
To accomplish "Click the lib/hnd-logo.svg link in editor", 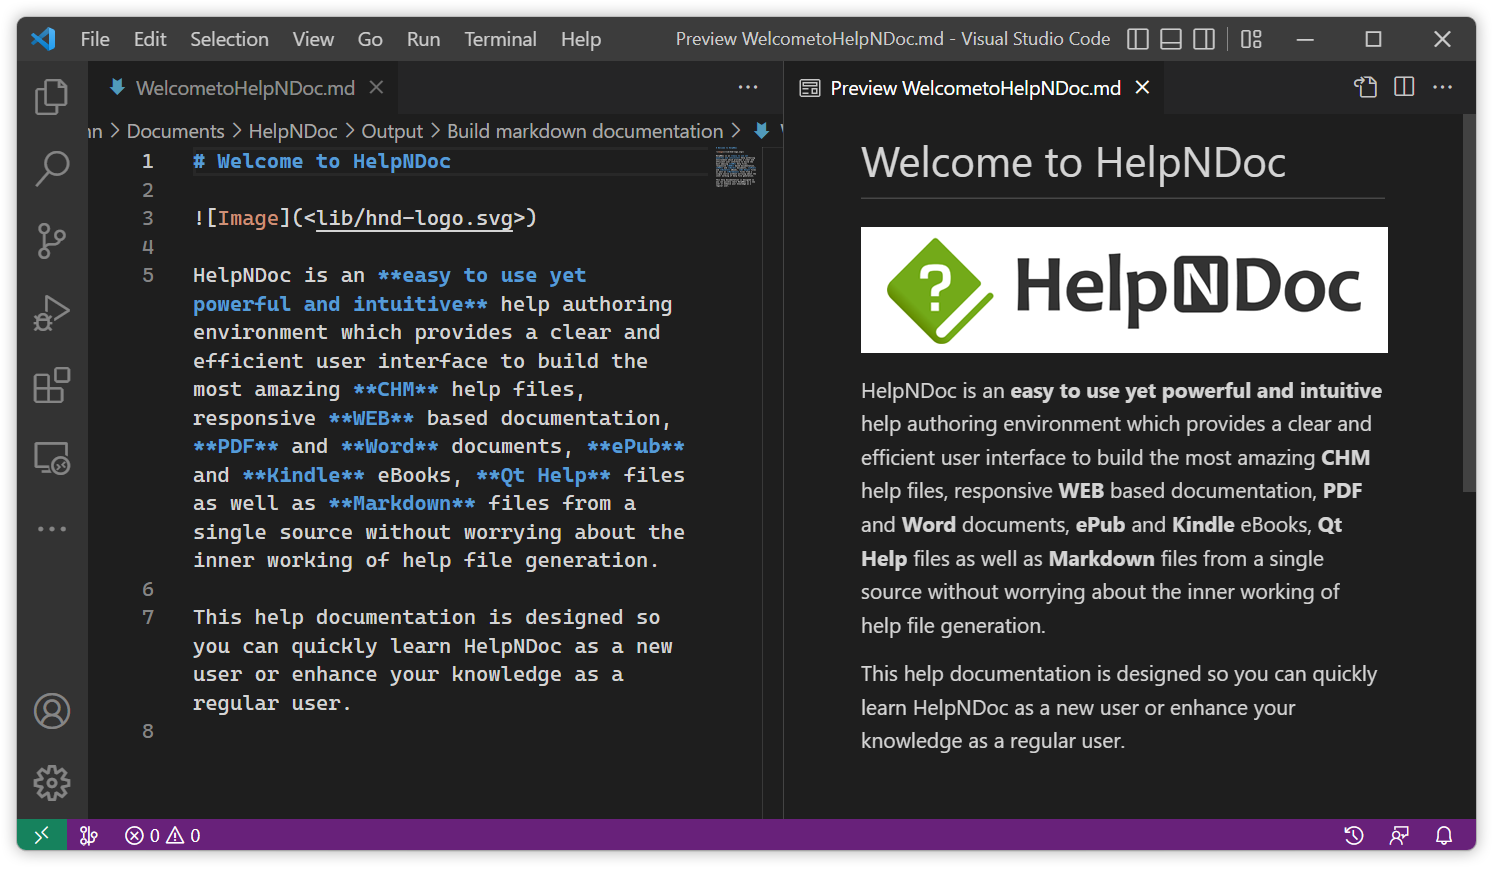I will click(415, 218).
